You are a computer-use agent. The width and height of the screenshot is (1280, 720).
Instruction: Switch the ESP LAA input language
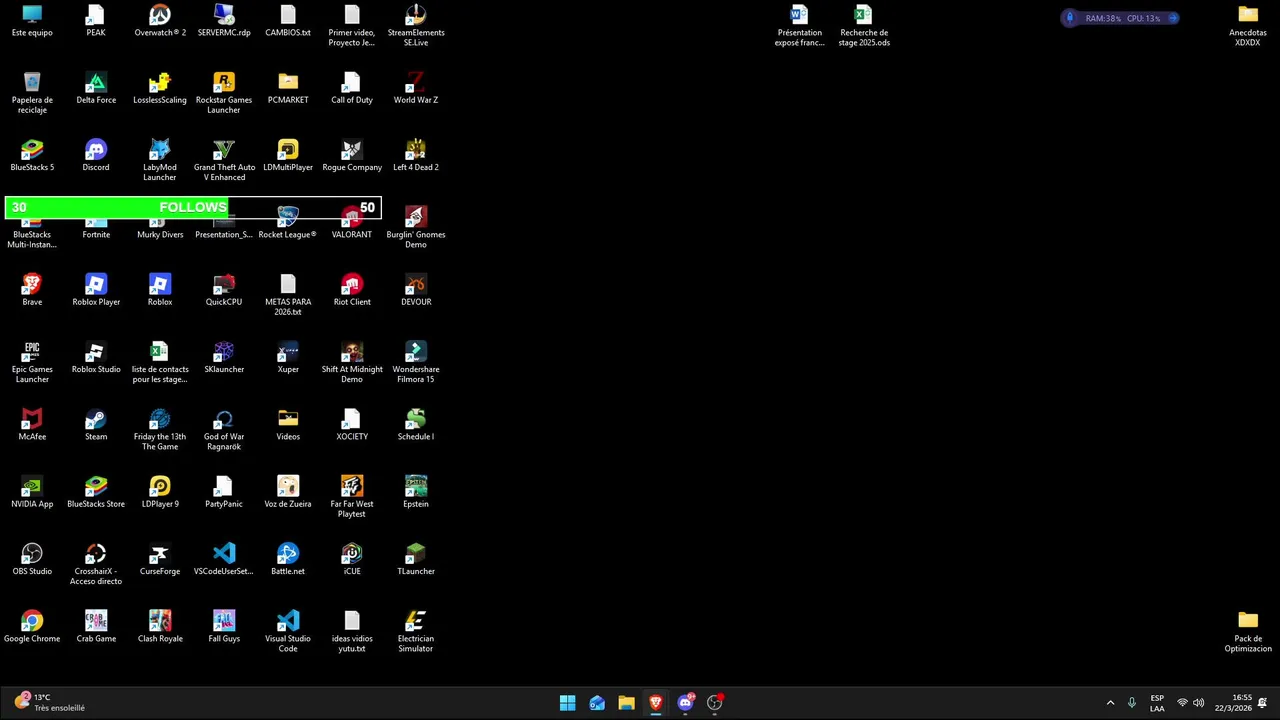click(x=1157, y=703)
